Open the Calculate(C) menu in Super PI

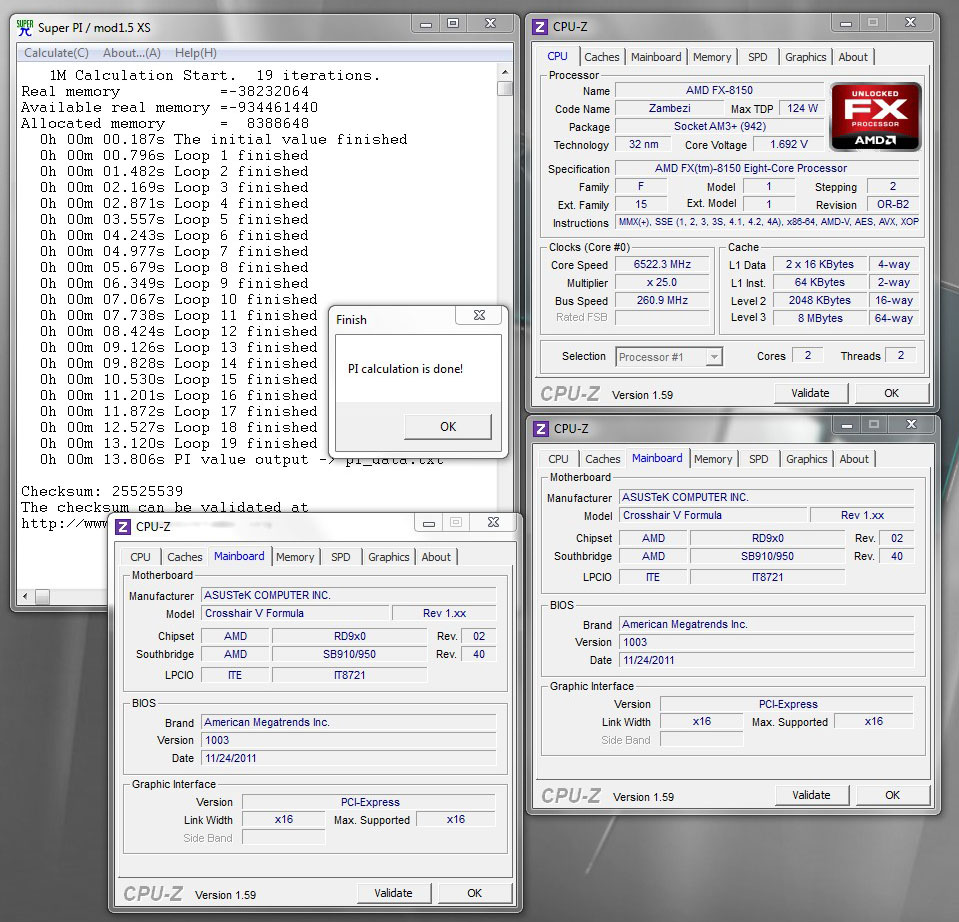click(x=56, y=53)
